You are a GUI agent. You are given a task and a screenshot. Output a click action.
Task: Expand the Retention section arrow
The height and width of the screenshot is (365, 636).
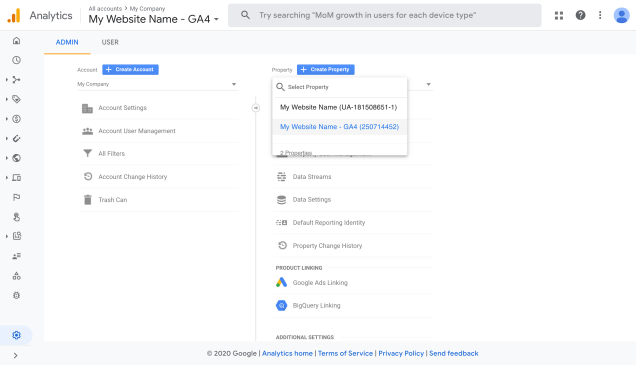(6, 138)
